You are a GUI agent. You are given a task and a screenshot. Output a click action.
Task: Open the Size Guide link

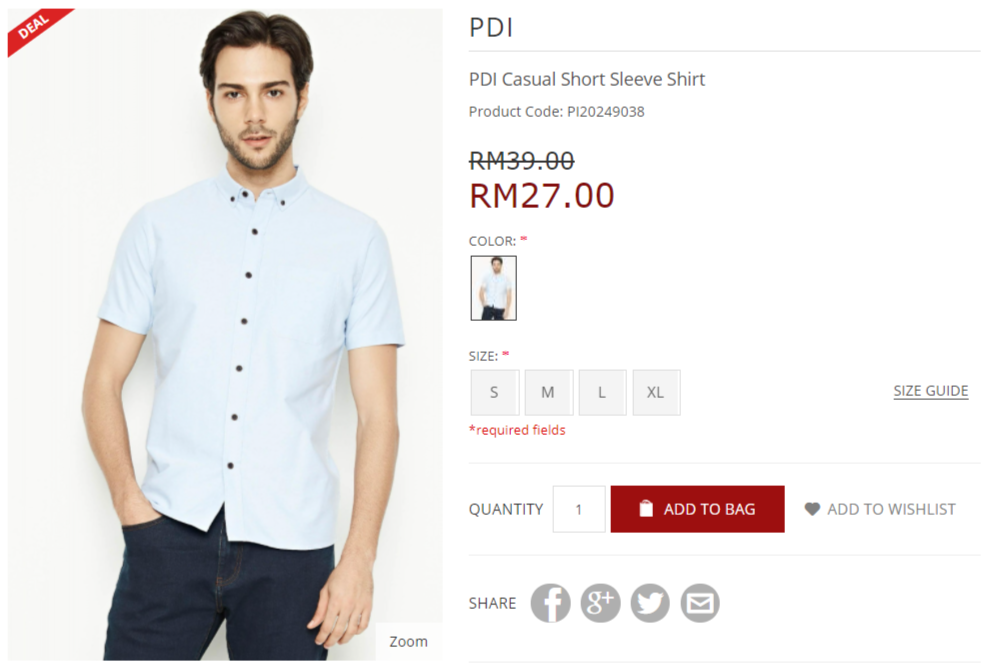930,391
